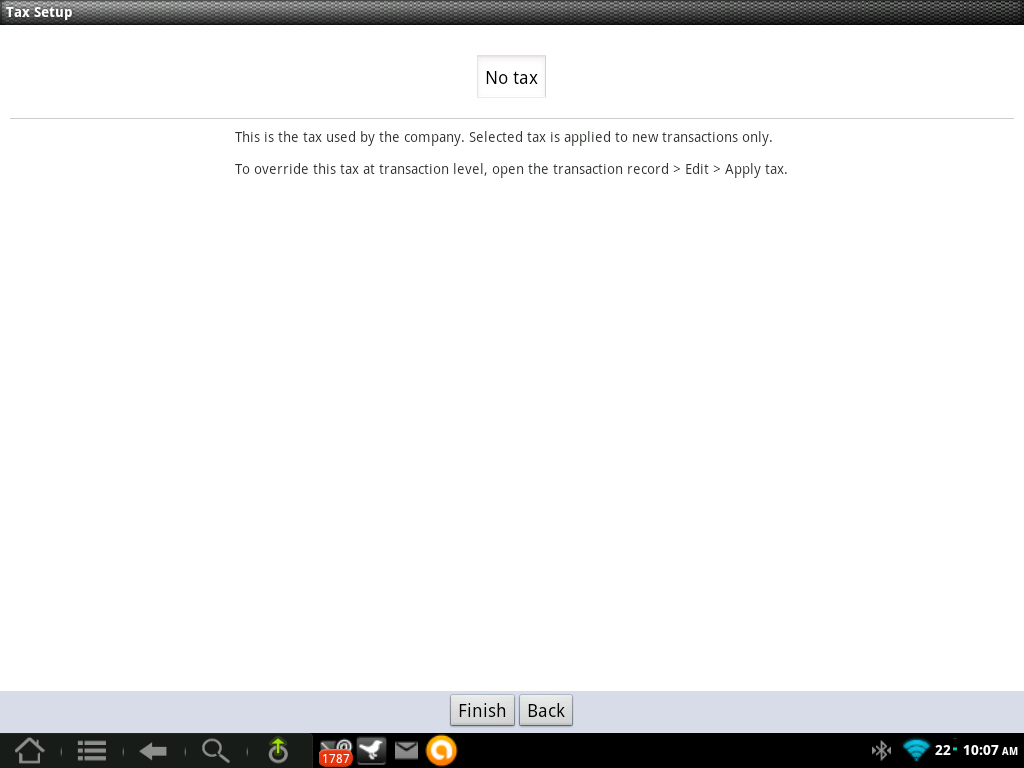
Task: Open email notification with 1787 badge
Action: coord(336,752)
